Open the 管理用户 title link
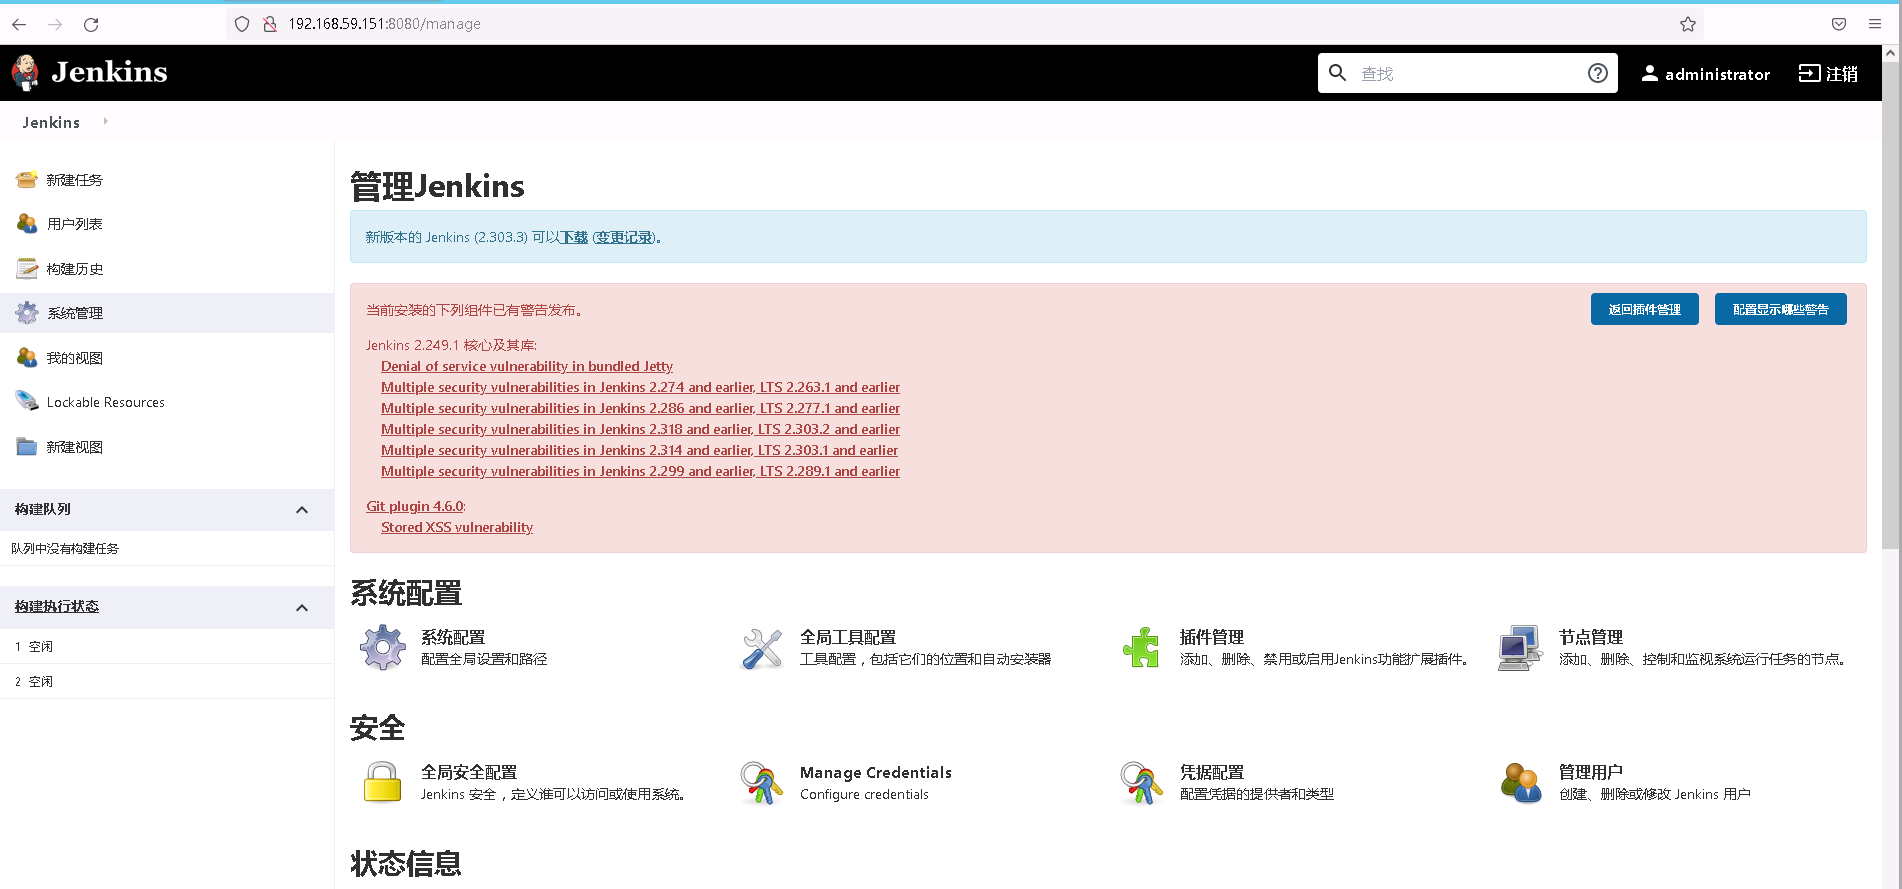This screenshot has width=1902, height=889. 1591,772
